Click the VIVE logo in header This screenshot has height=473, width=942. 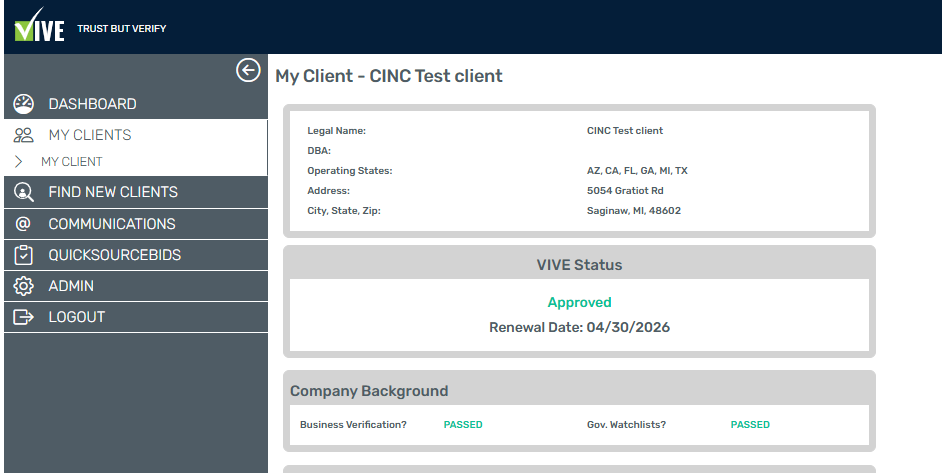point(39,25)
